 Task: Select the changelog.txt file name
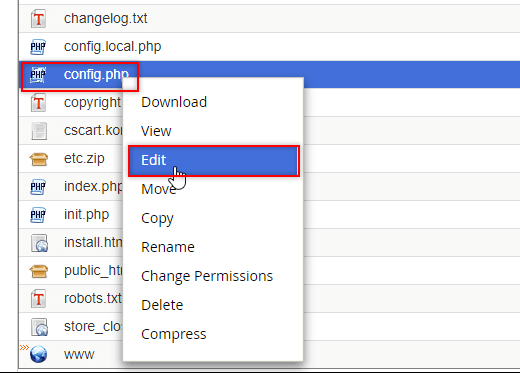click(106, 19)
